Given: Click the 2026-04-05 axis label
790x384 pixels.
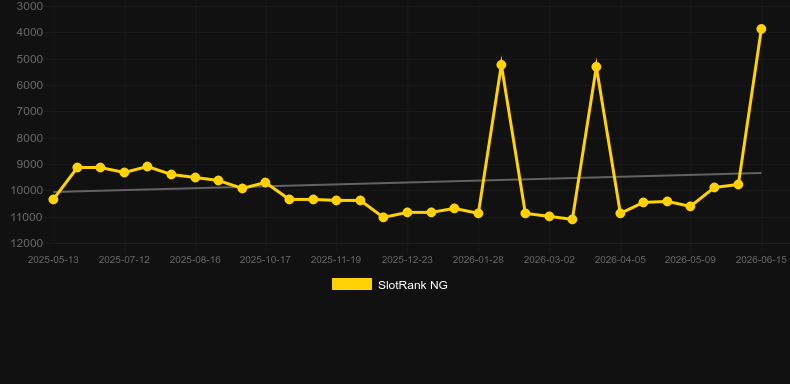Looking at the screenshot, I should pyautogui.click(x=620, y=260).
